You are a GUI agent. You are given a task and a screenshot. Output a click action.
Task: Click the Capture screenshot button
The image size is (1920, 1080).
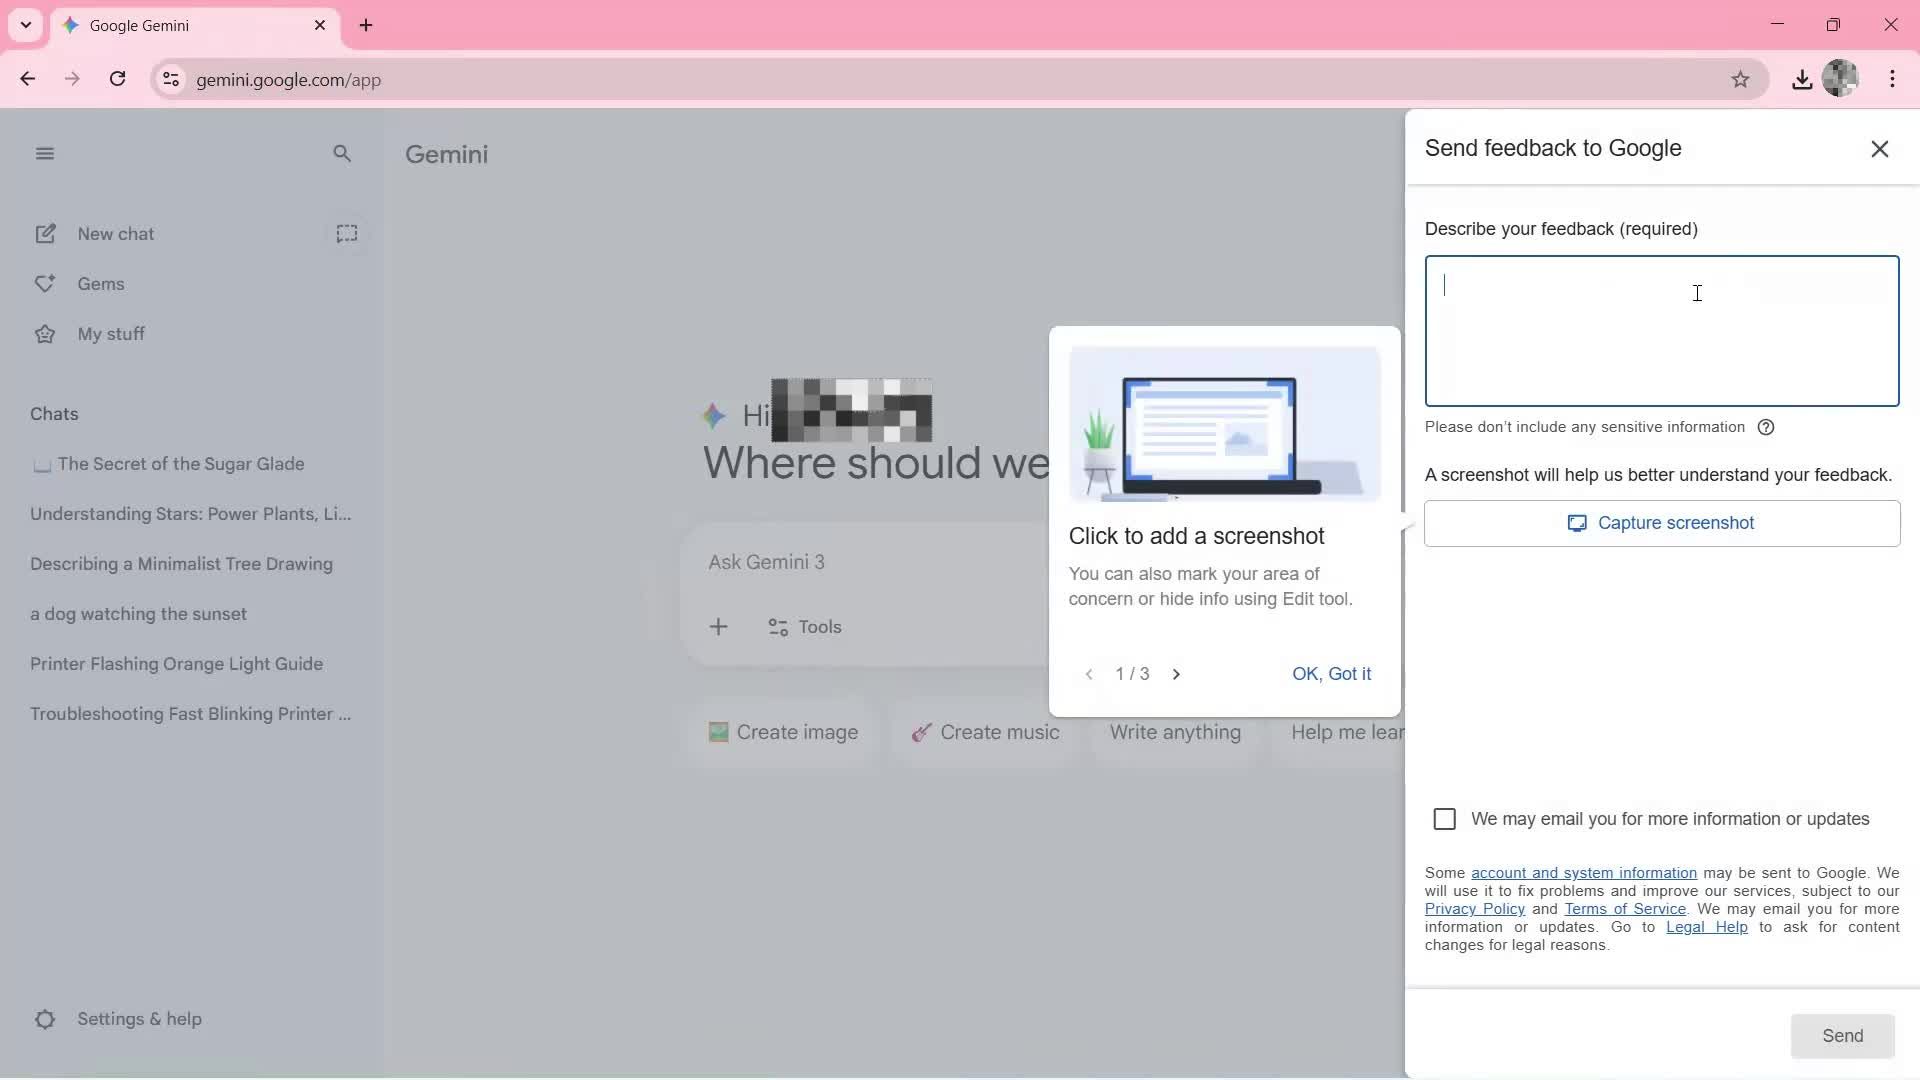pyautogui.click(x=1660, y=523)
